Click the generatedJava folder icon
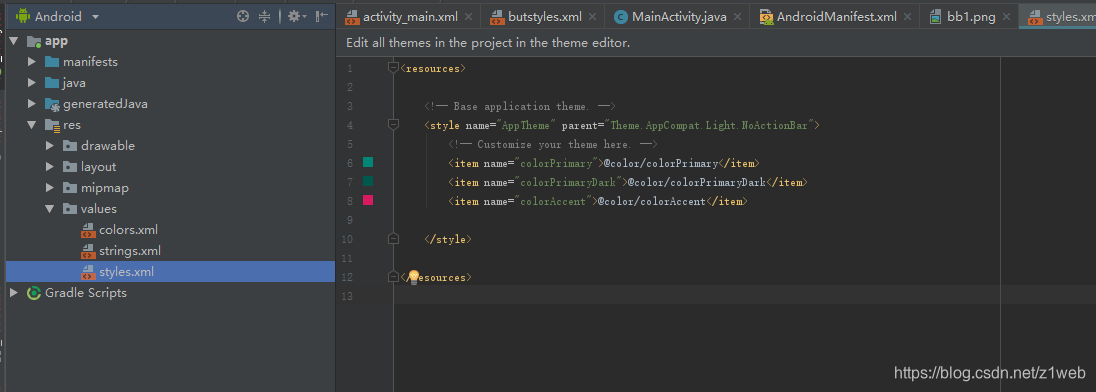Viewport: 1096px width, 392px height. coord(52,104)
